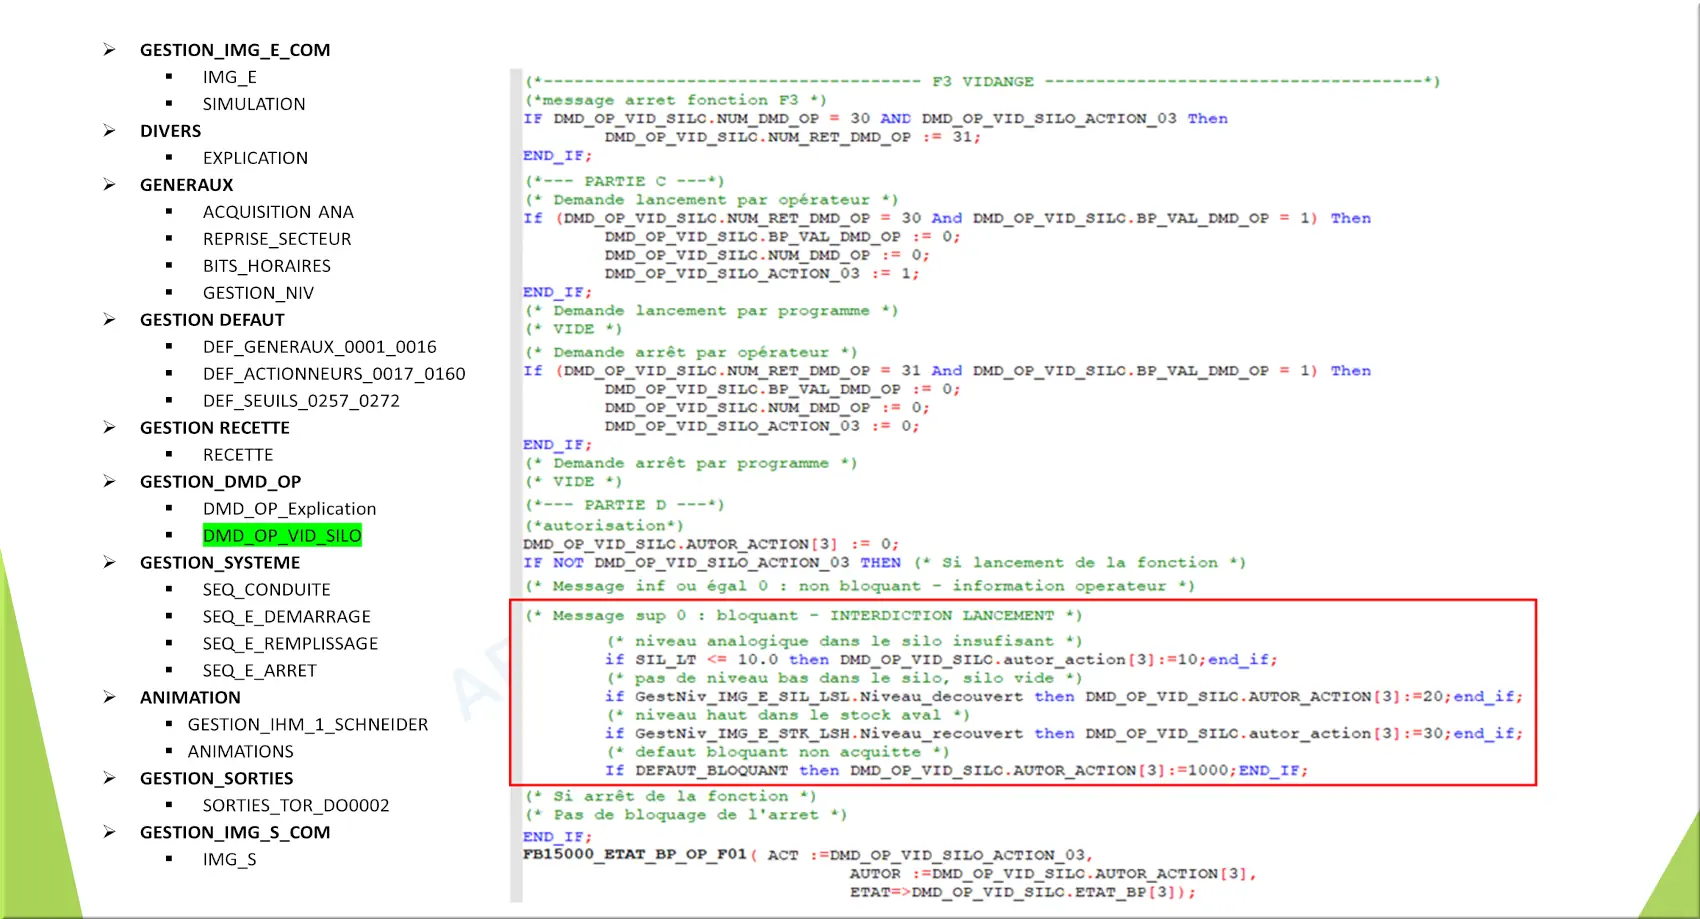Screen dimensions: 1700x919
Task: Open the SIMULATION entry
Action: coord(254,104)
